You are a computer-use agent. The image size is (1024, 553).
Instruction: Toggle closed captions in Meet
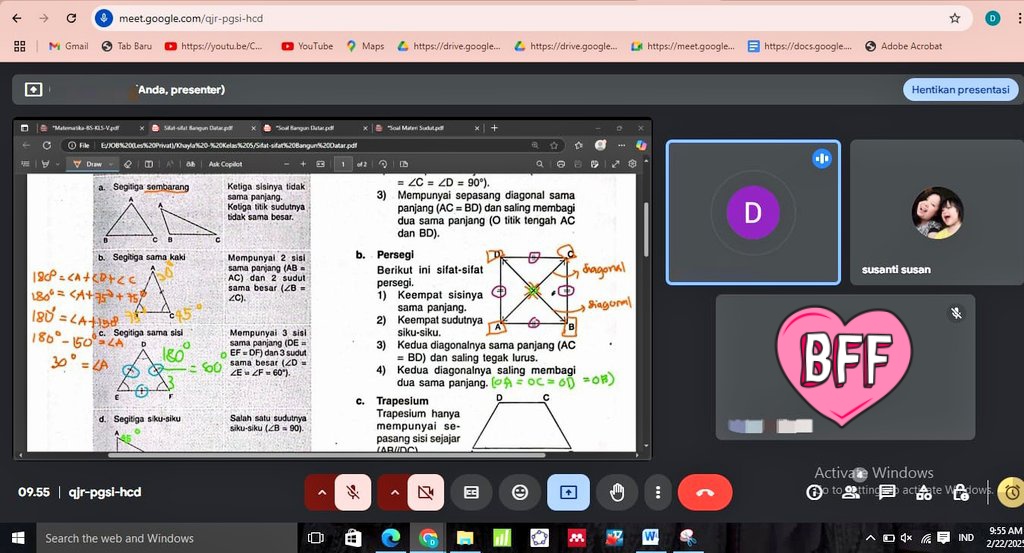[471, 492]
